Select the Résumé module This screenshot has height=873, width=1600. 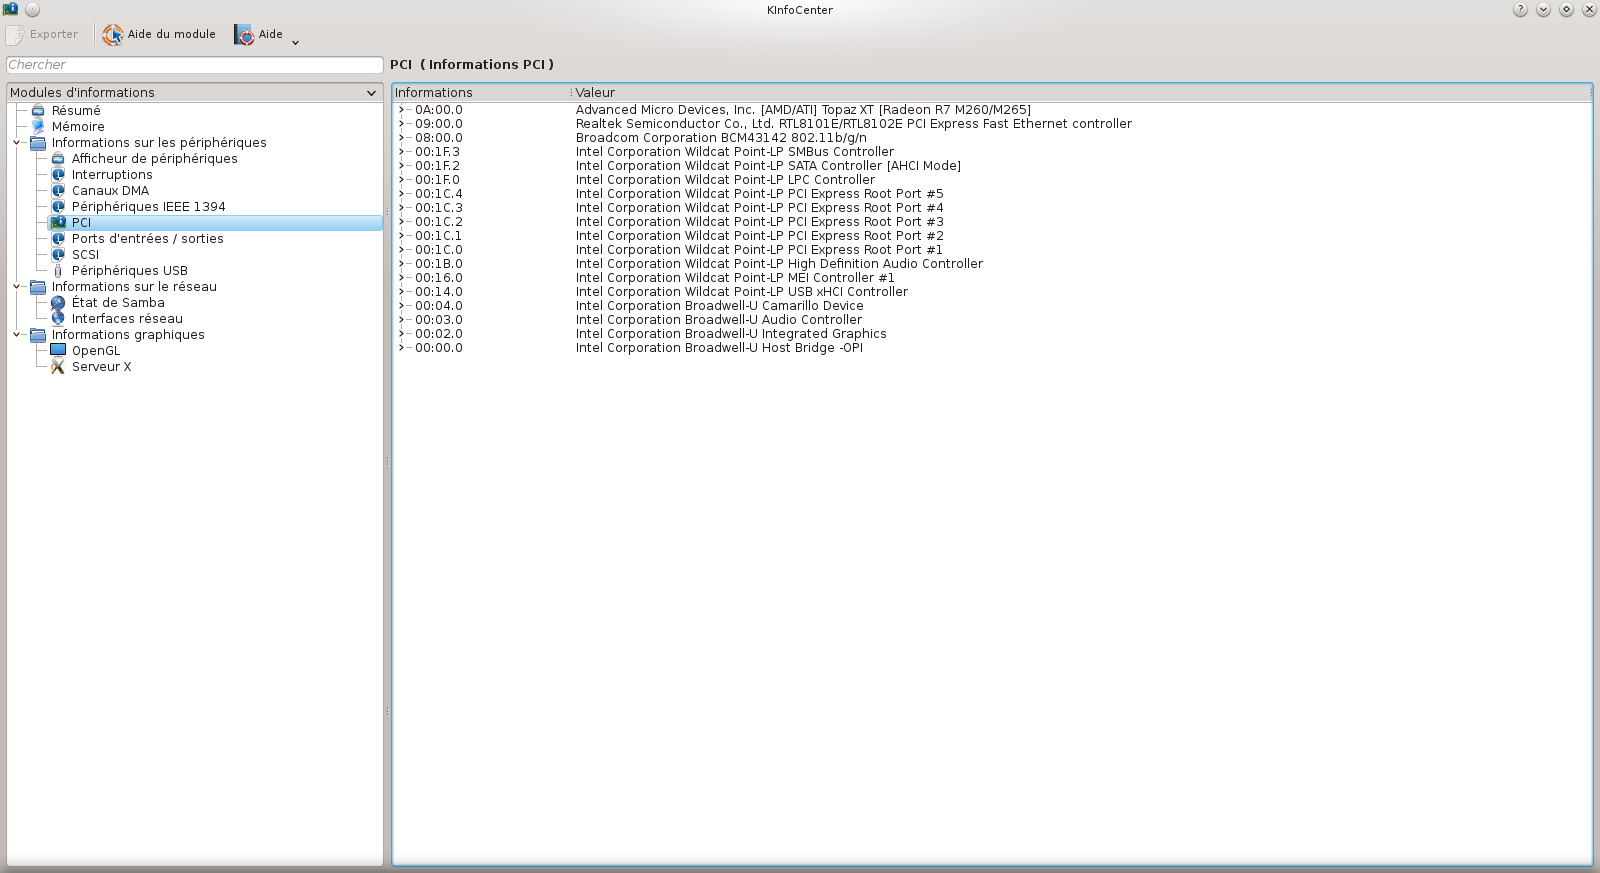pyautogui.click(x=76, y=111)
